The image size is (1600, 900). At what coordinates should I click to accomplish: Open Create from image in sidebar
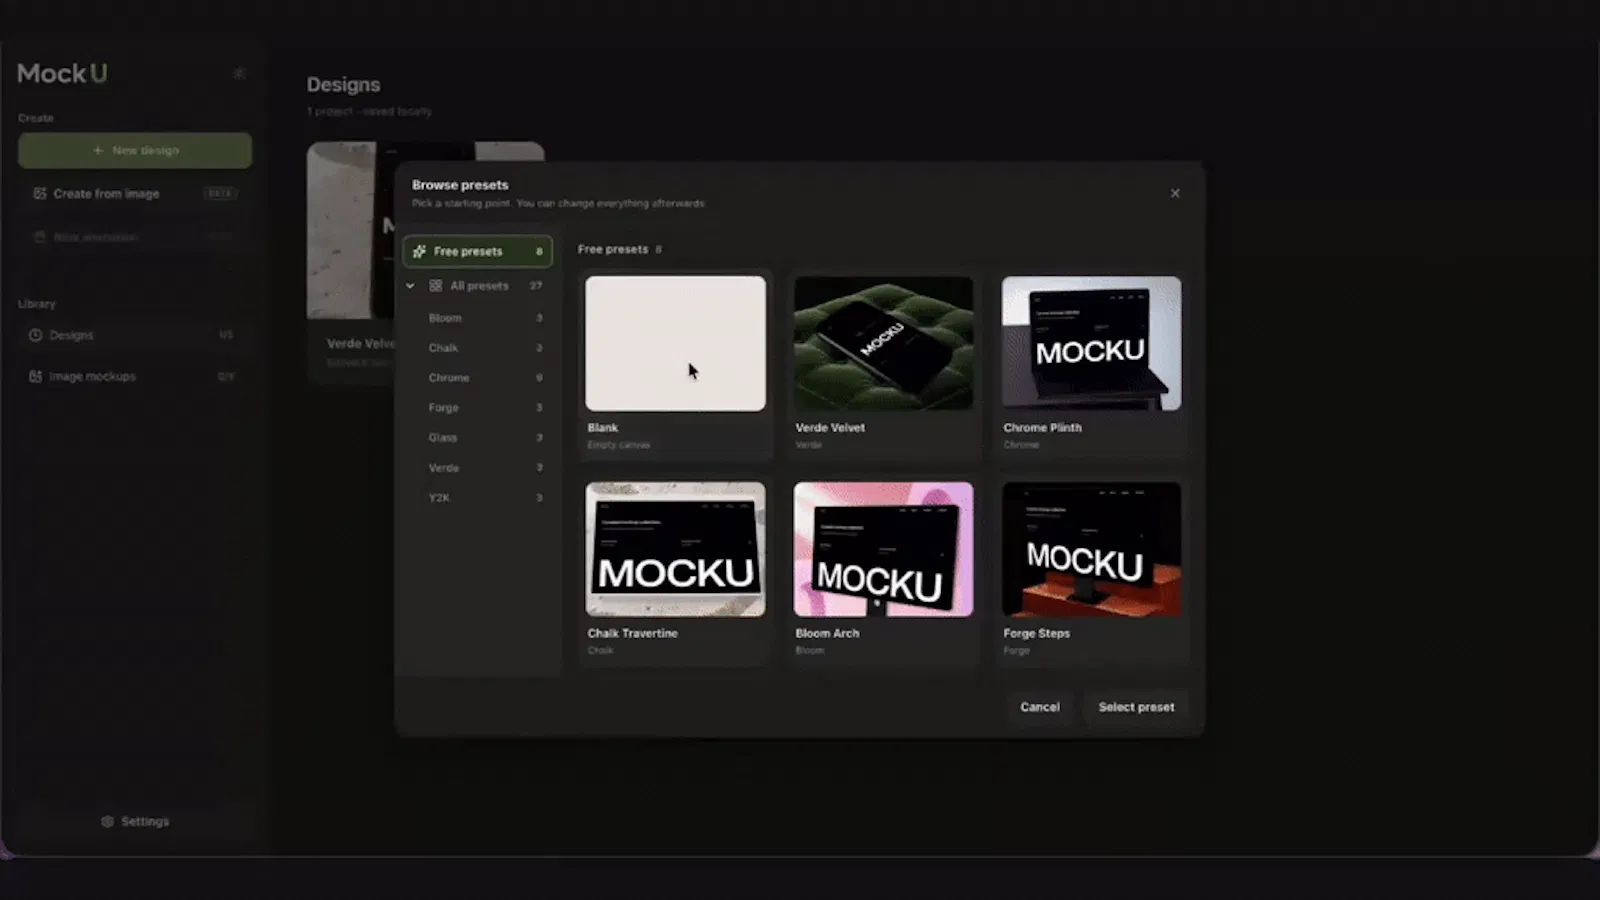[x=135, y=194]
